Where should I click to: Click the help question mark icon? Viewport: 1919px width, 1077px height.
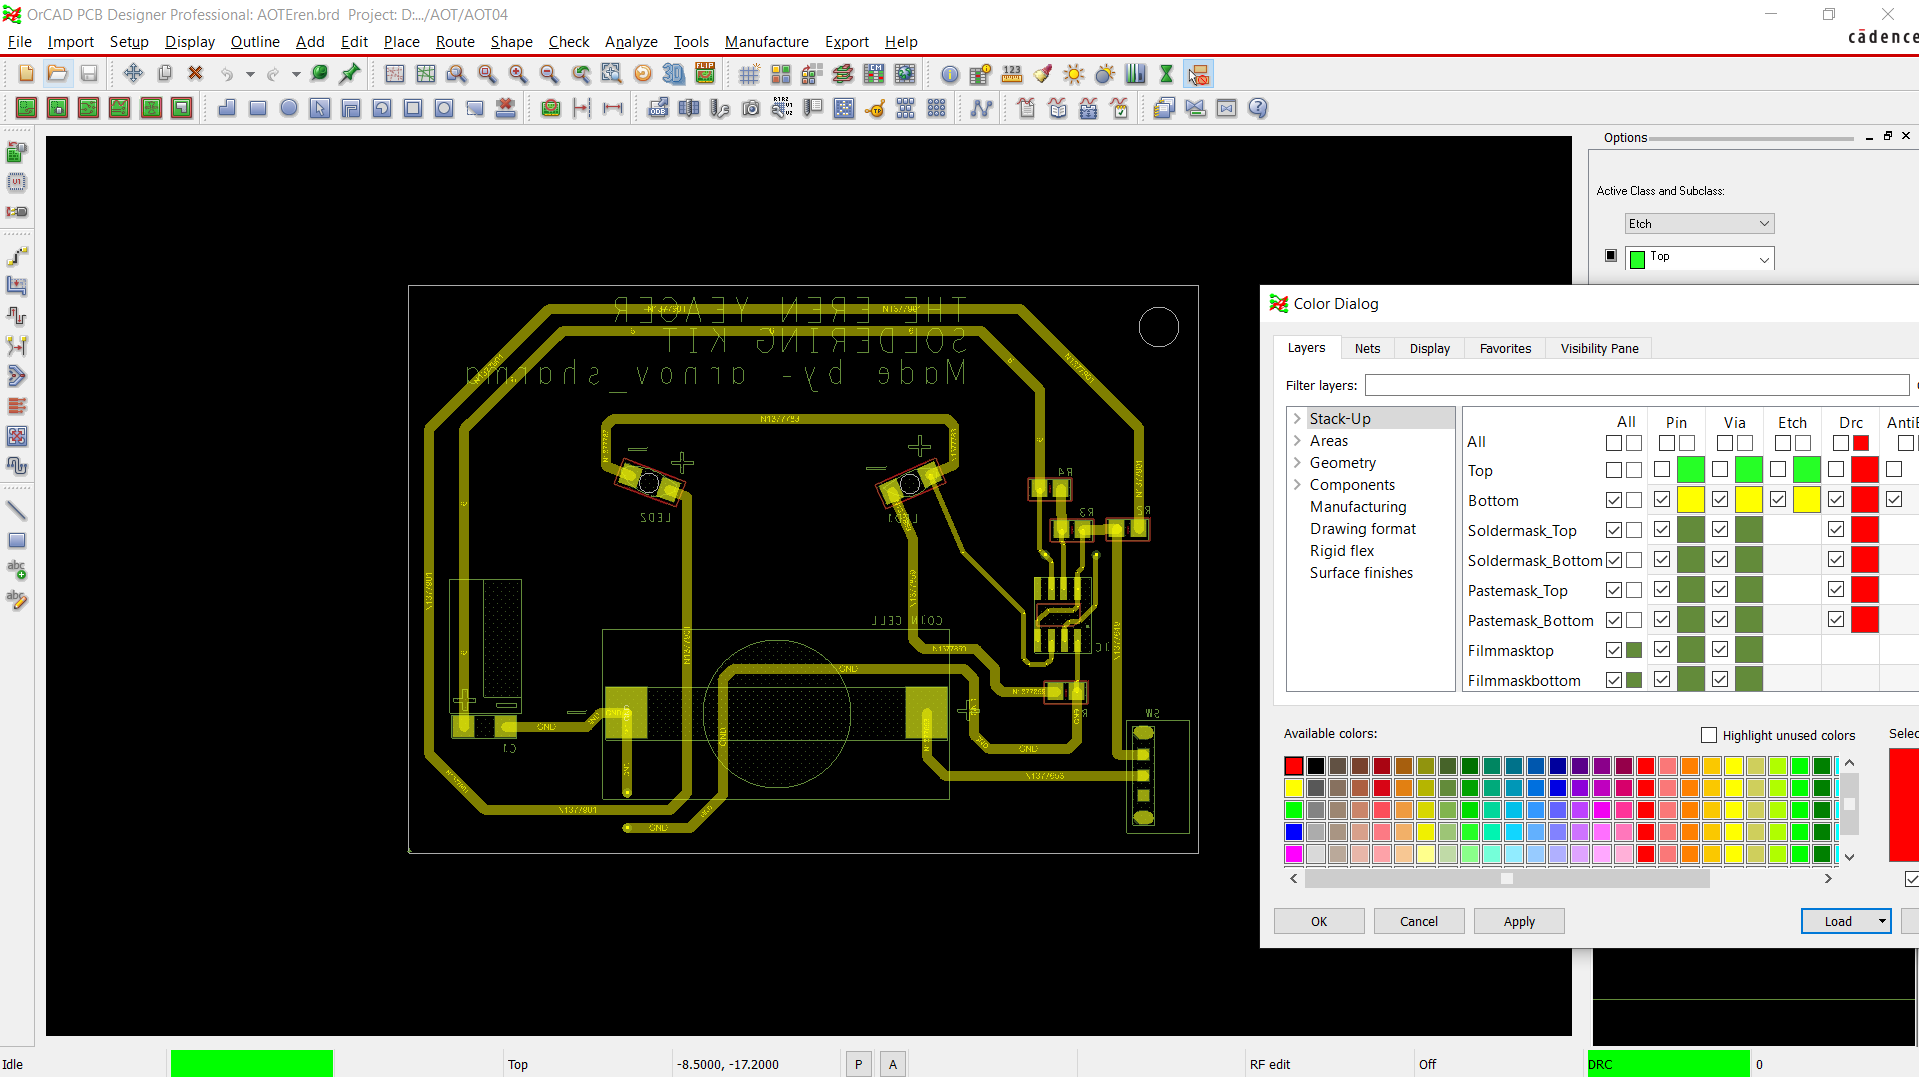tap(1258, 109)
